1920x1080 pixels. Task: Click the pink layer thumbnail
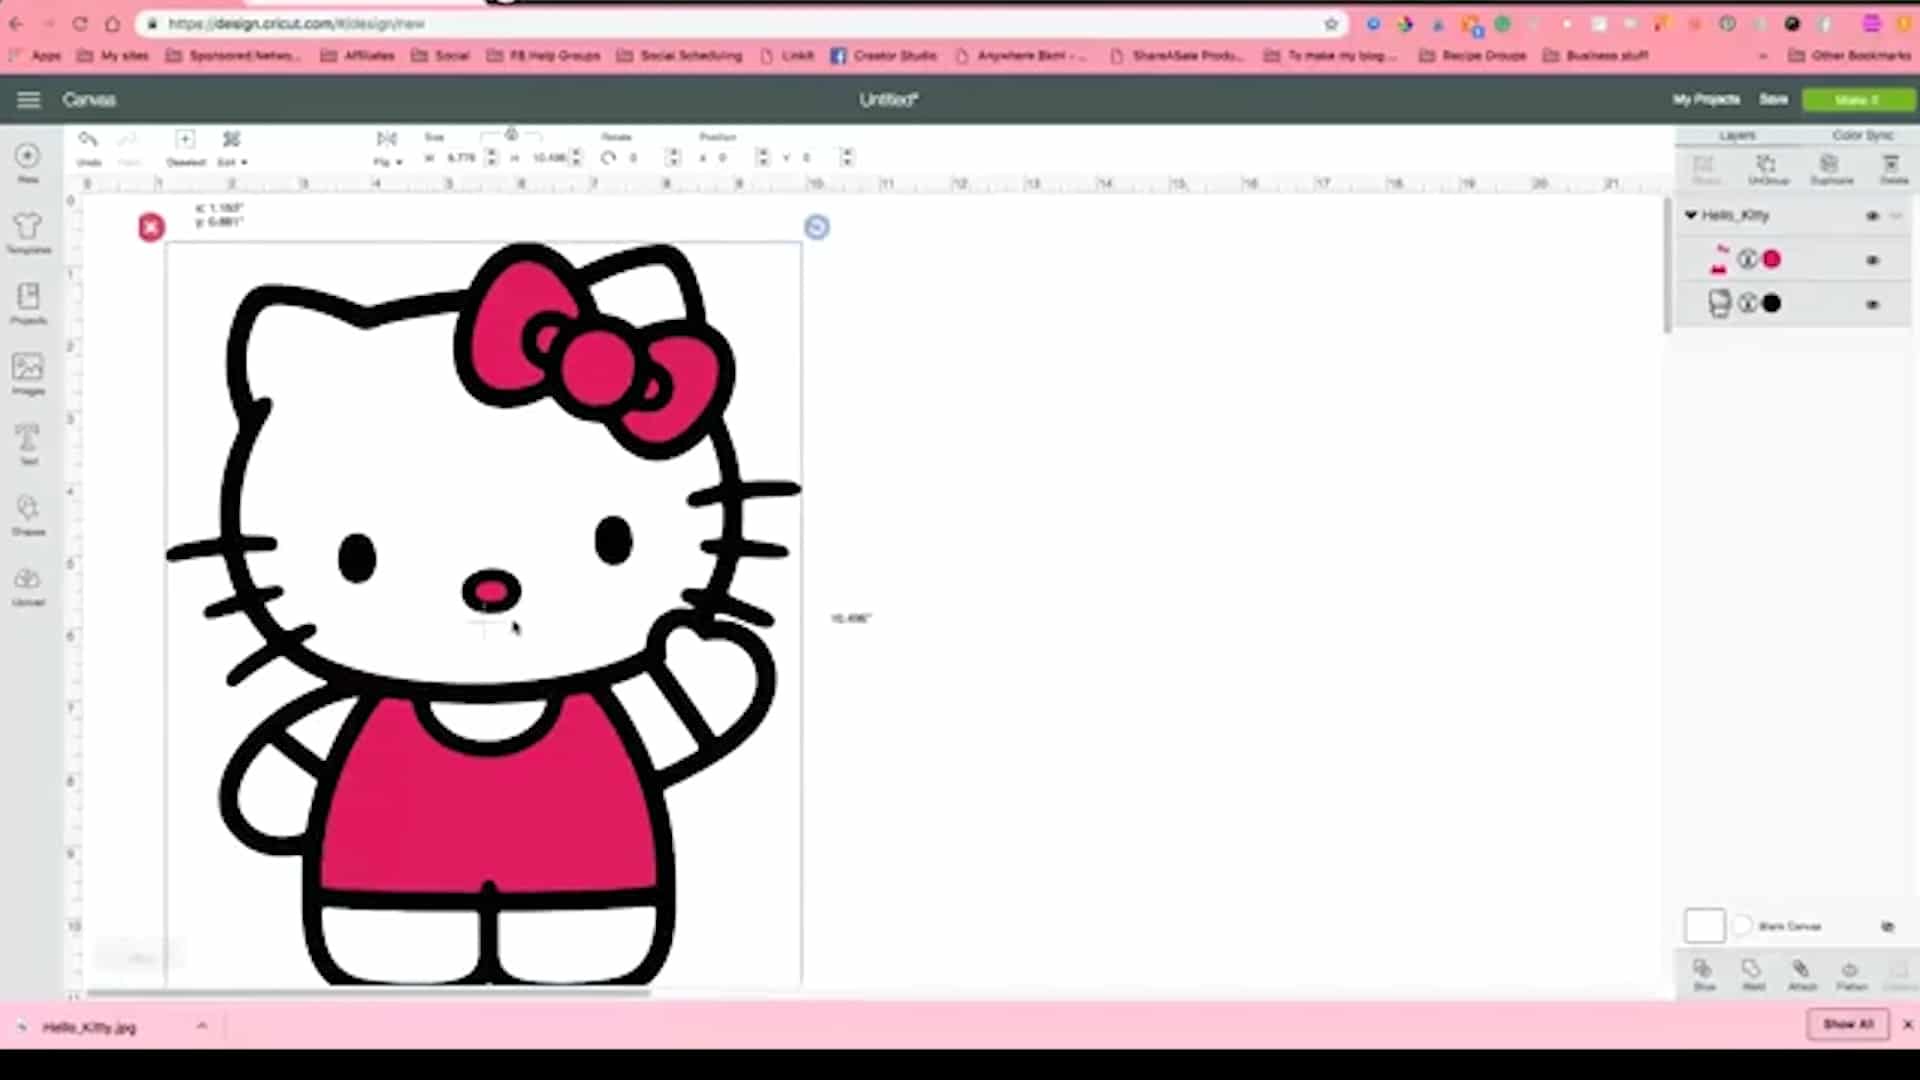coord(1718,260)
